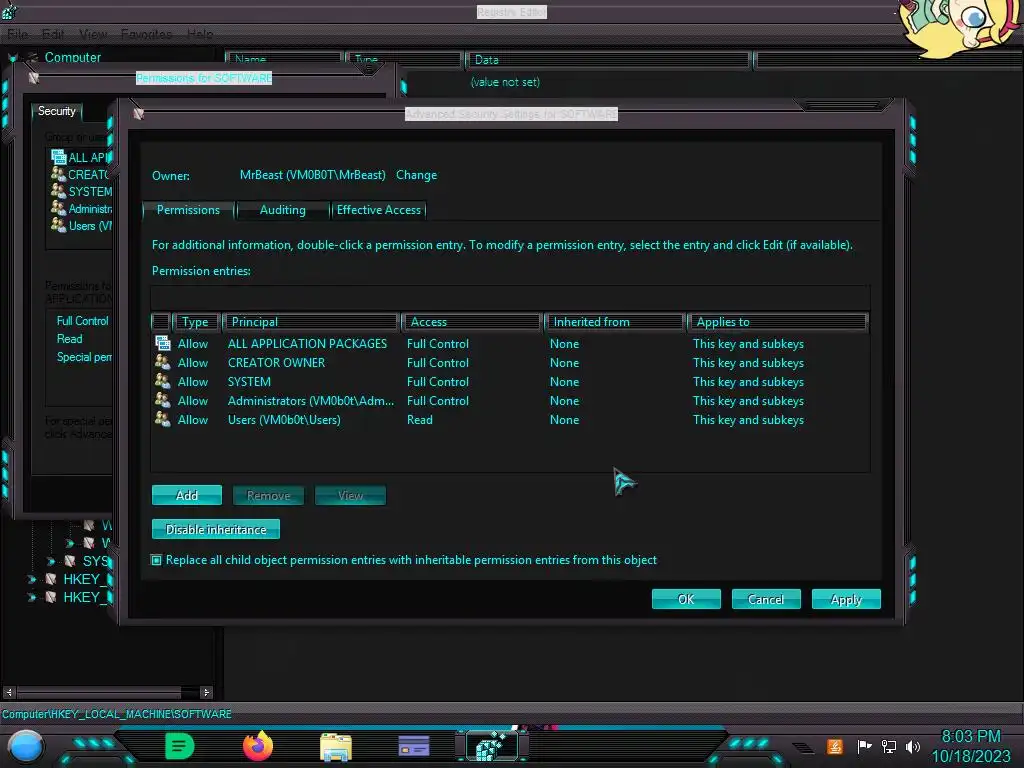Click the Users (VM0b0t\Users) entry icon

[x=163, y=419]
